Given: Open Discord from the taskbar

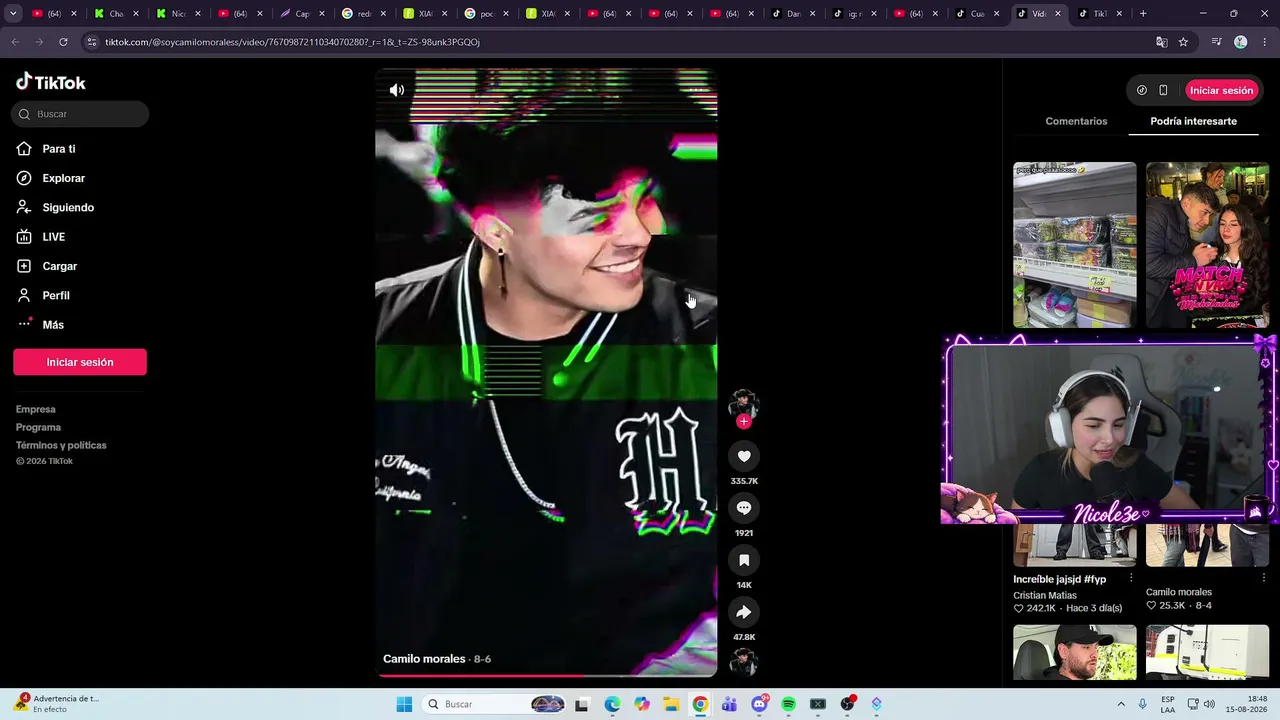Looking at the screenshot, I should coord(759,704).
